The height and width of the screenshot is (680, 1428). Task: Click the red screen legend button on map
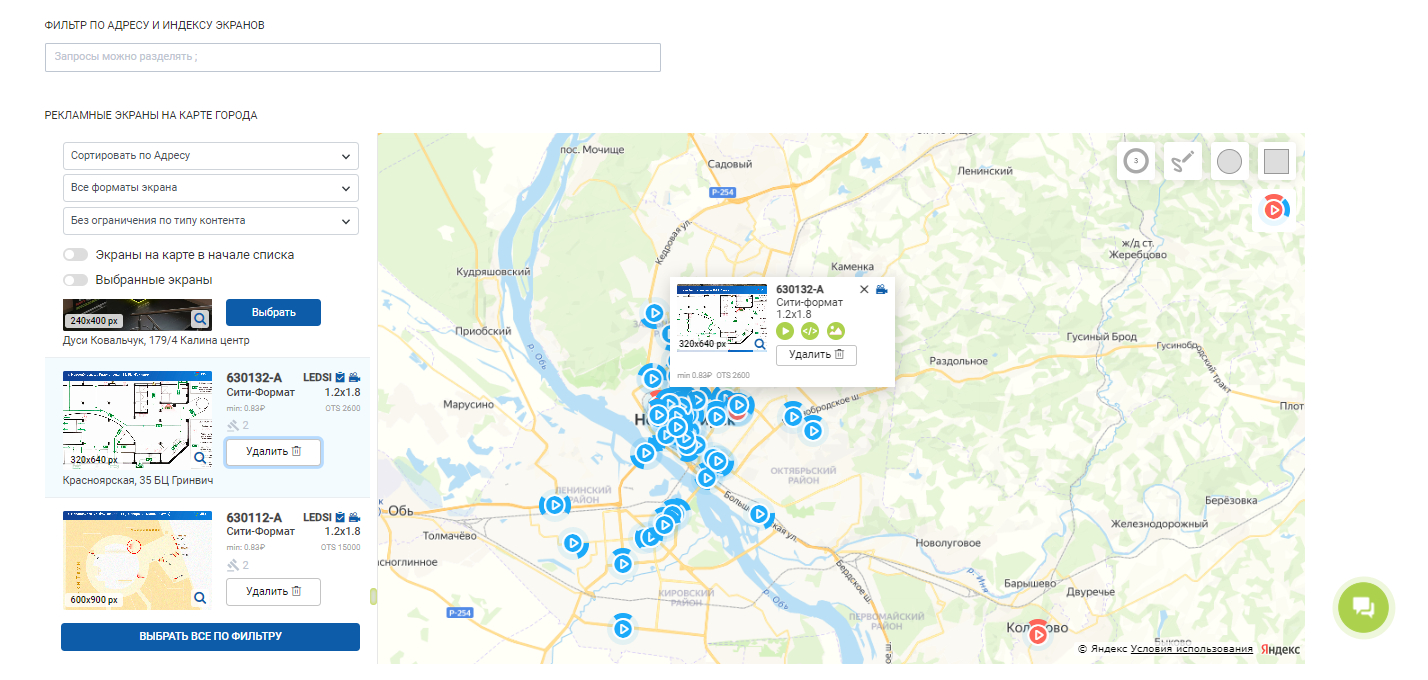click(x=1275, y=208)
